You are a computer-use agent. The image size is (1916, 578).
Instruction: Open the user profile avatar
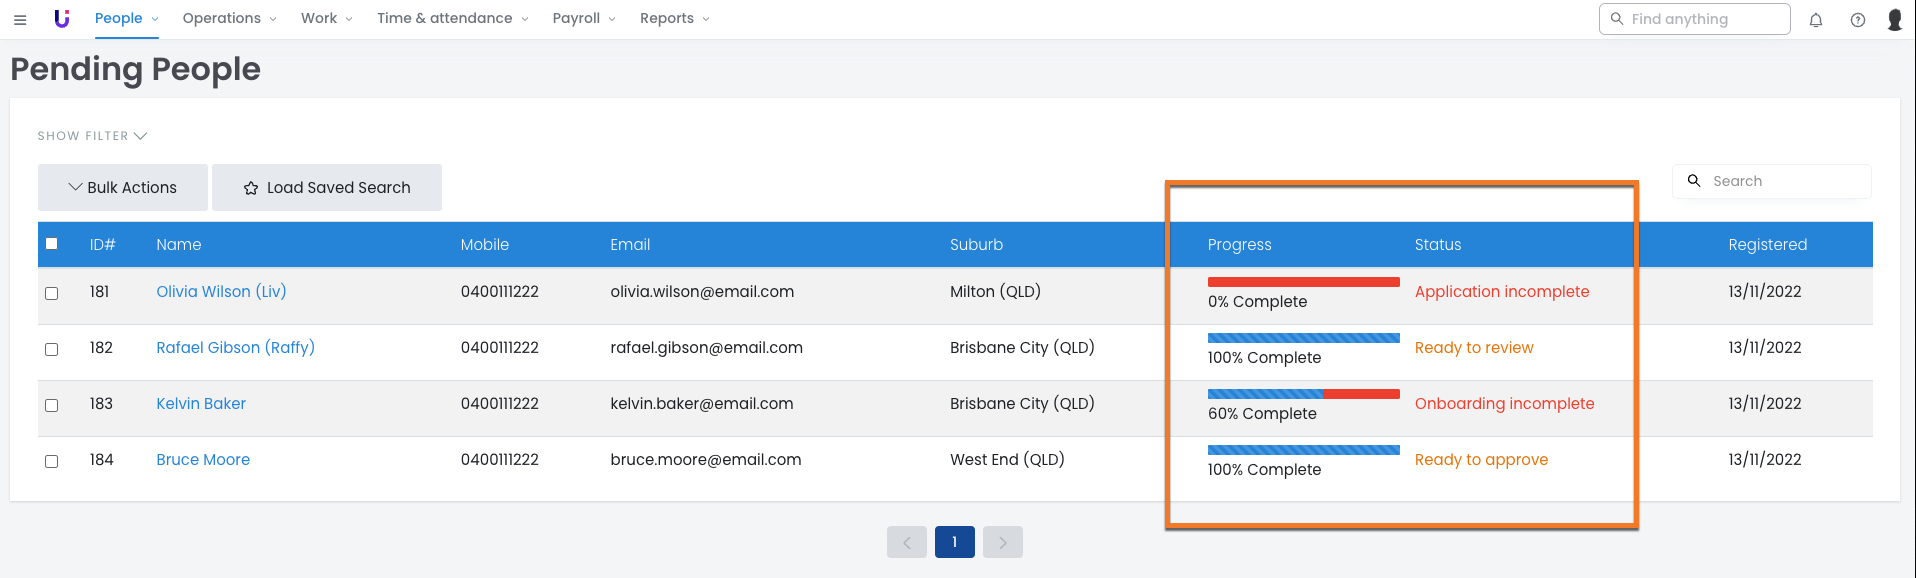pyautogui.click(x=1894, y=20)
